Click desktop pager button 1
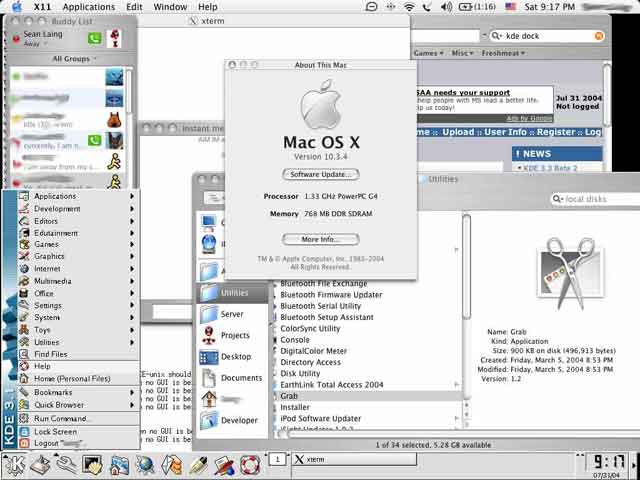This screenshot has height=480, width=640. click(x=278, y=459)
